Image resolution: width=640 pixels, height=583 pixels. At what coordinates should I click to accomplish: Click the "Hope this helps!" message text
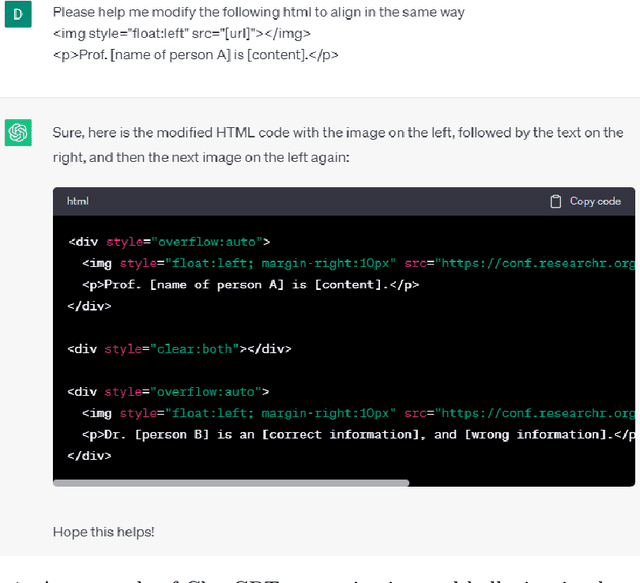pyautogui.click(x=103, y=531)
